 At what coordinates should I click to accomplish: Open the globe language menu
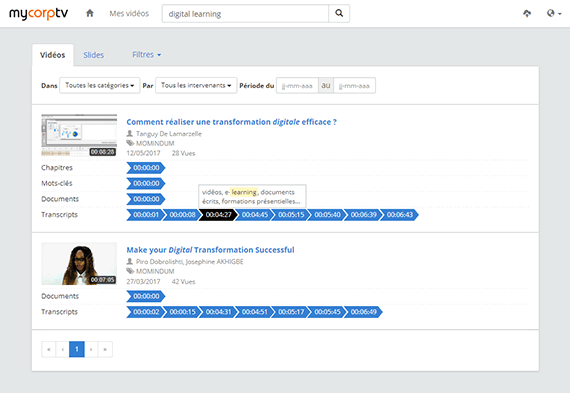coord(554,13)
